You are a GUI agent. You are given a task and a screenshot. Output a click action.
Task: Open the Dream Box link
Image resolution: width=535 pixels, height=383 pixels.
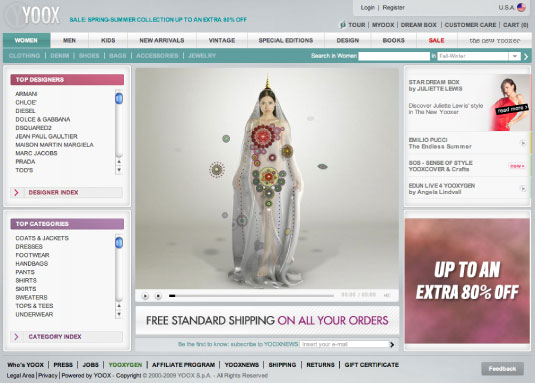pyautogui.click(x=419, y=25)
